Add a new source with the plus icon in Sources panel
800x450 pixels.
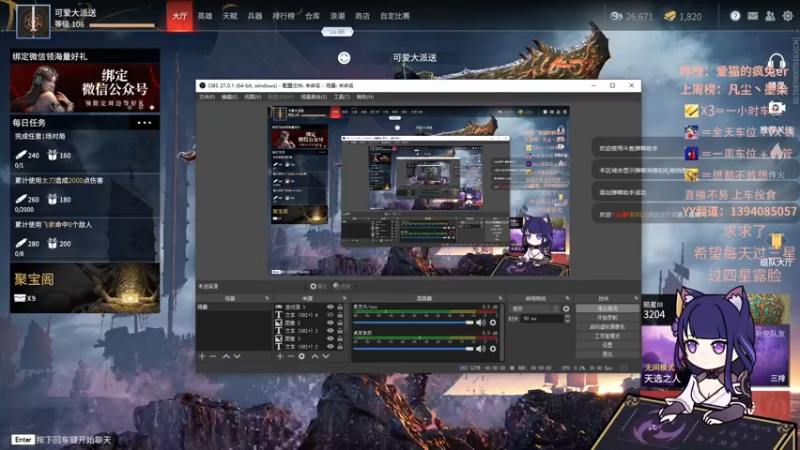click(x=280, y=356)
